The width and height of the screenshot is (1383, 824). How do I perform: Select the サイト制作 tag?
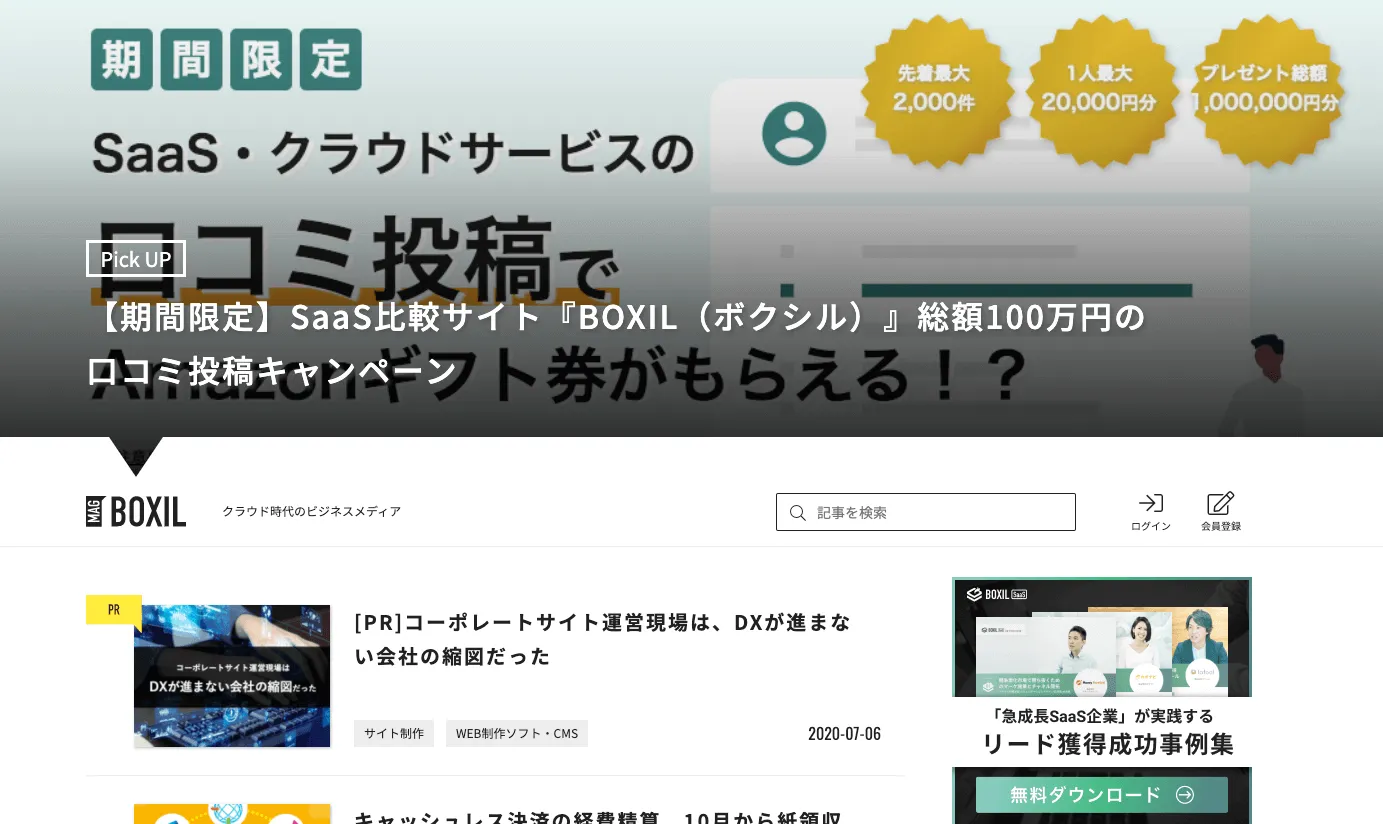click(394, 733)
